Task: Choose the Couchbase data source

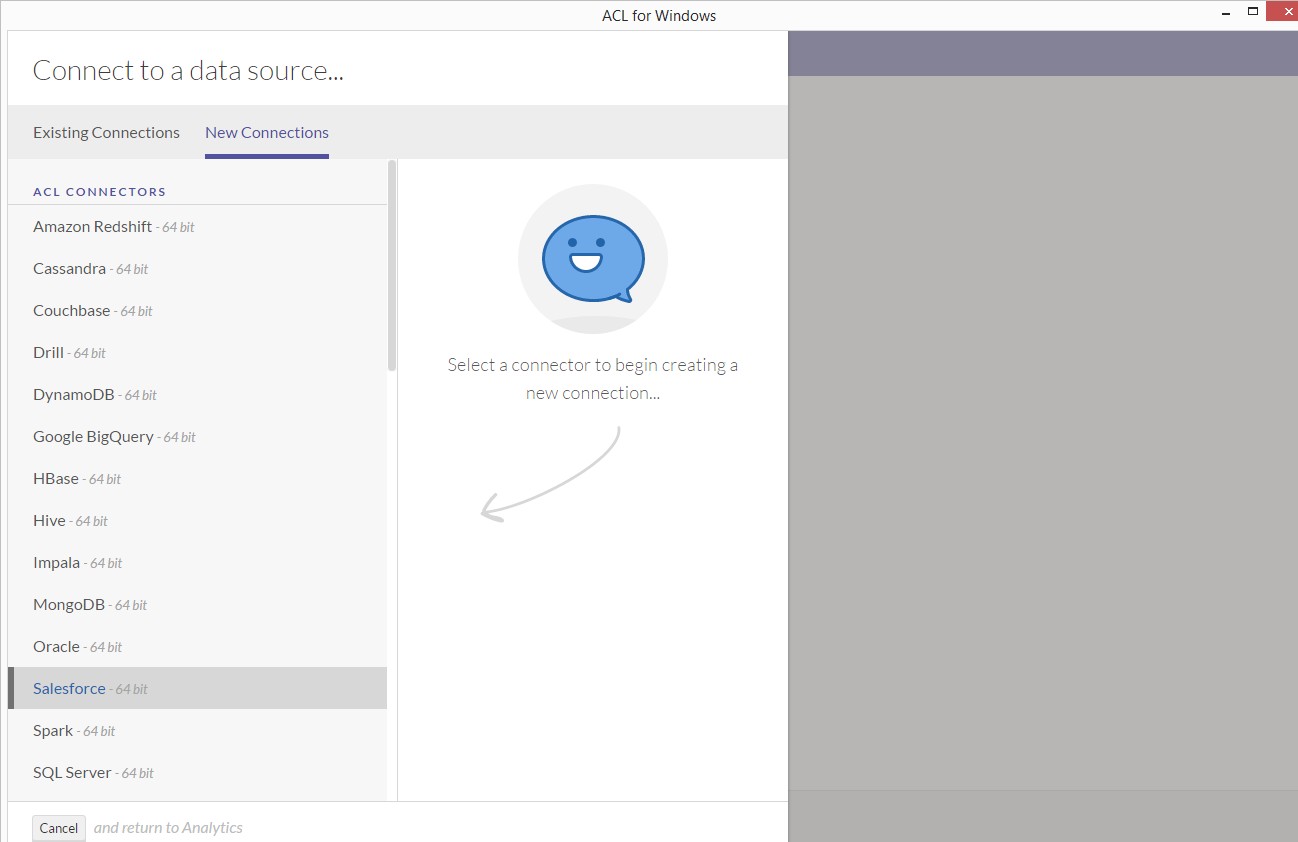Action: click(72, 310)
